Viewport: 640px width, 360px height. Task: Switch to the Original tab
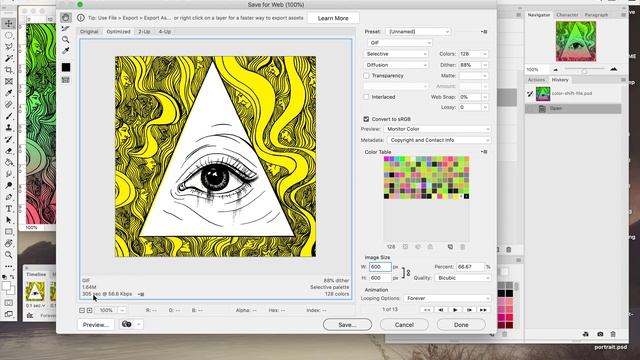[89, 31]
